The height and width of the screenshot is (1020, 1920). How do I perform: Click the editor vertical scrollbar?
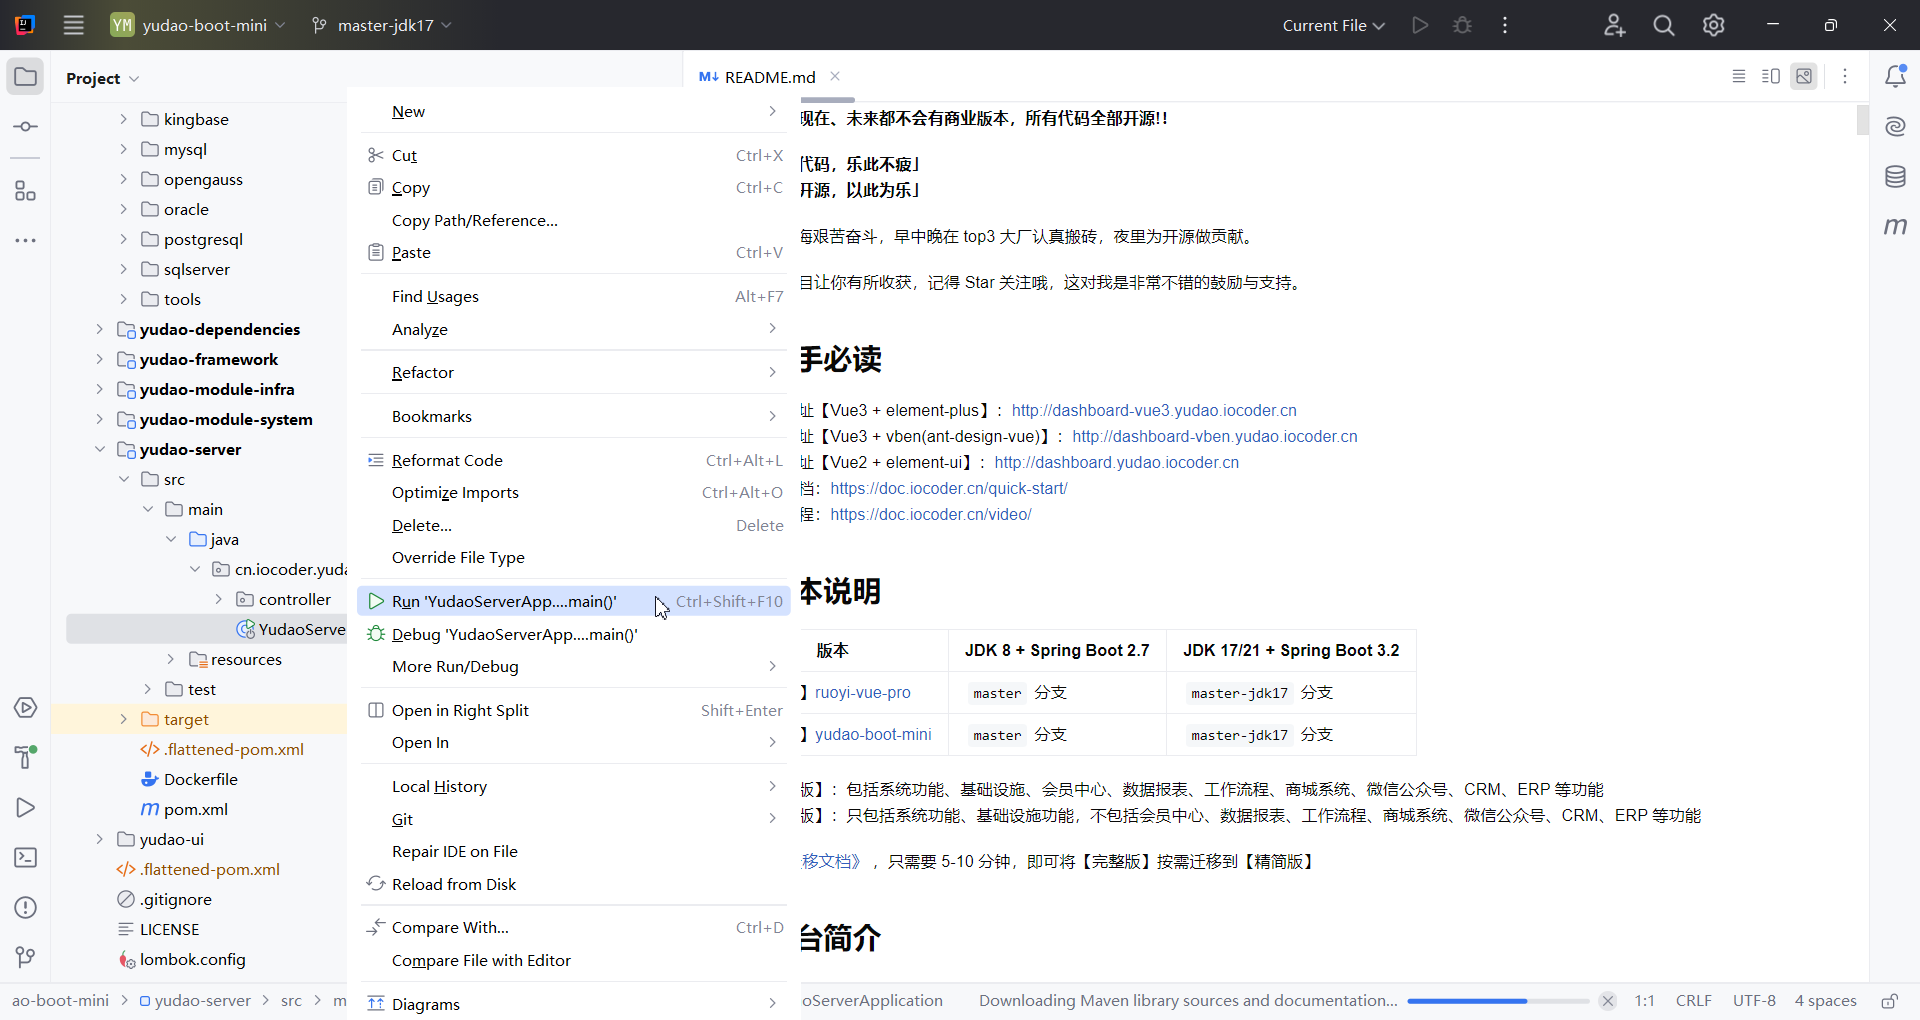point(1862,119)
